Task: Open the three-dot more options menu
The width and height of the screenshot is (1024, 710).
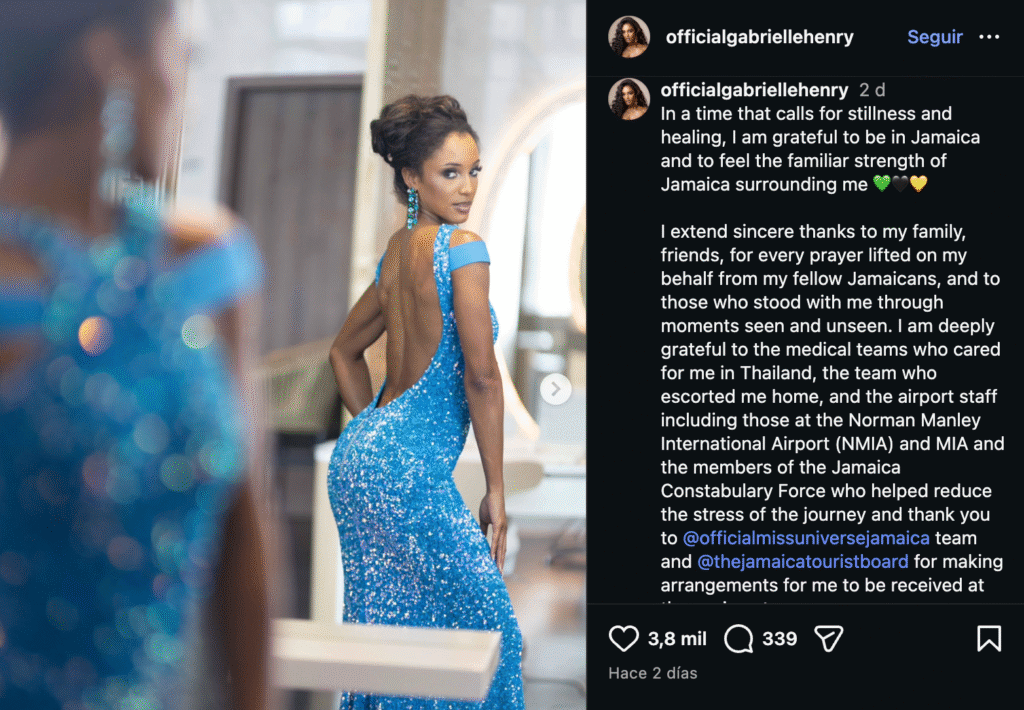Action: pyautogui.click(x=989, y=37)
